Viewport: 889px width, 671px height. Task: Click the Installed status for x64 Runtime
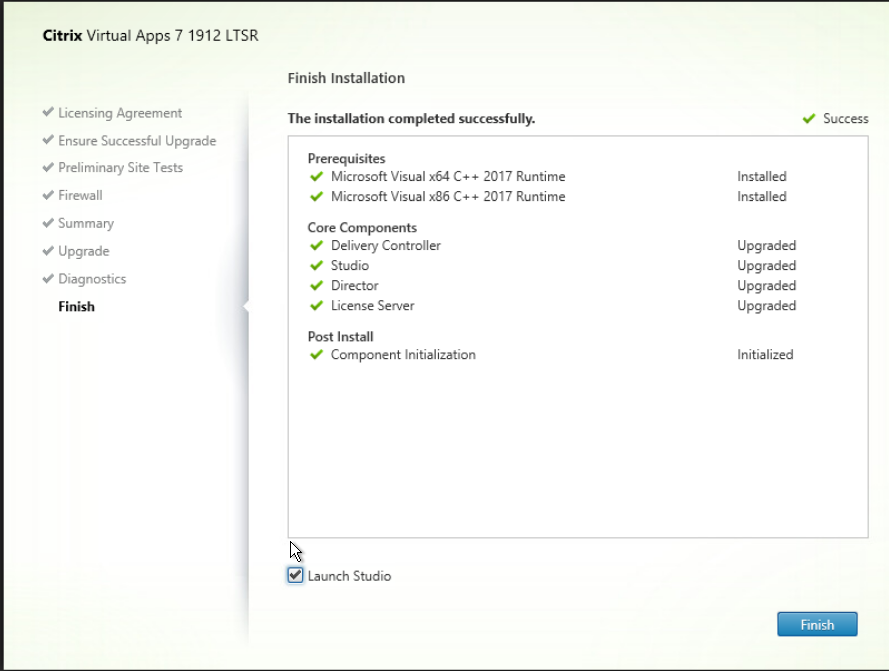pyautogui.click(x=761, y=176)
